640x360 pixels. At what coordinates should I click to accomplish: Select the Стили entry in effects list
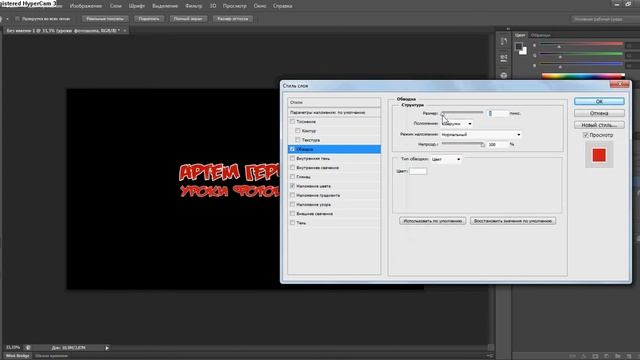334,102
